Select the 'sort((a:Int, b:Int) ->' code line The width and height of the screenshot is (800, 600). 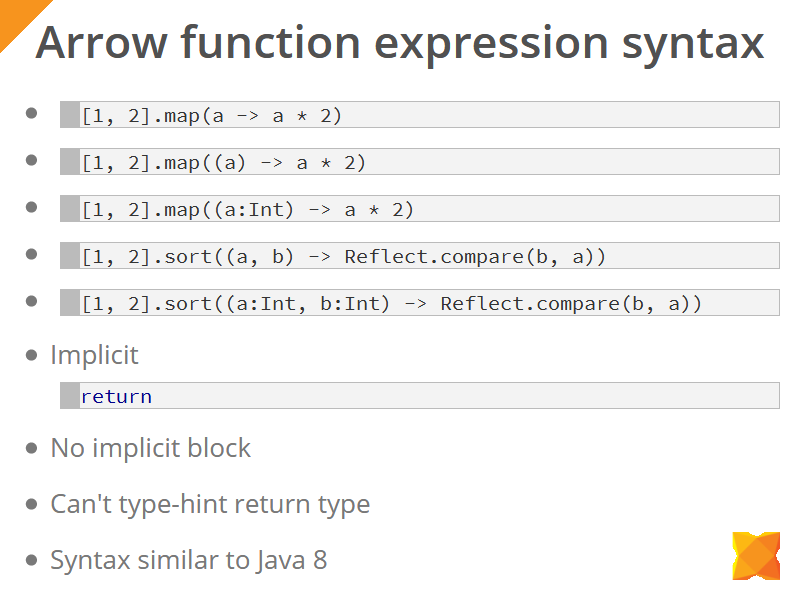click(x=392, y=303)
